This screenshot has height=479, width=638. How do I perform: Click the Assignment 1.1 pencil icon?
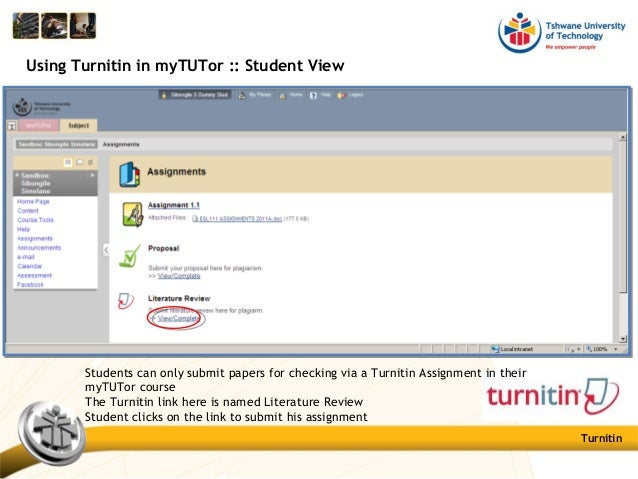(133, 214)
